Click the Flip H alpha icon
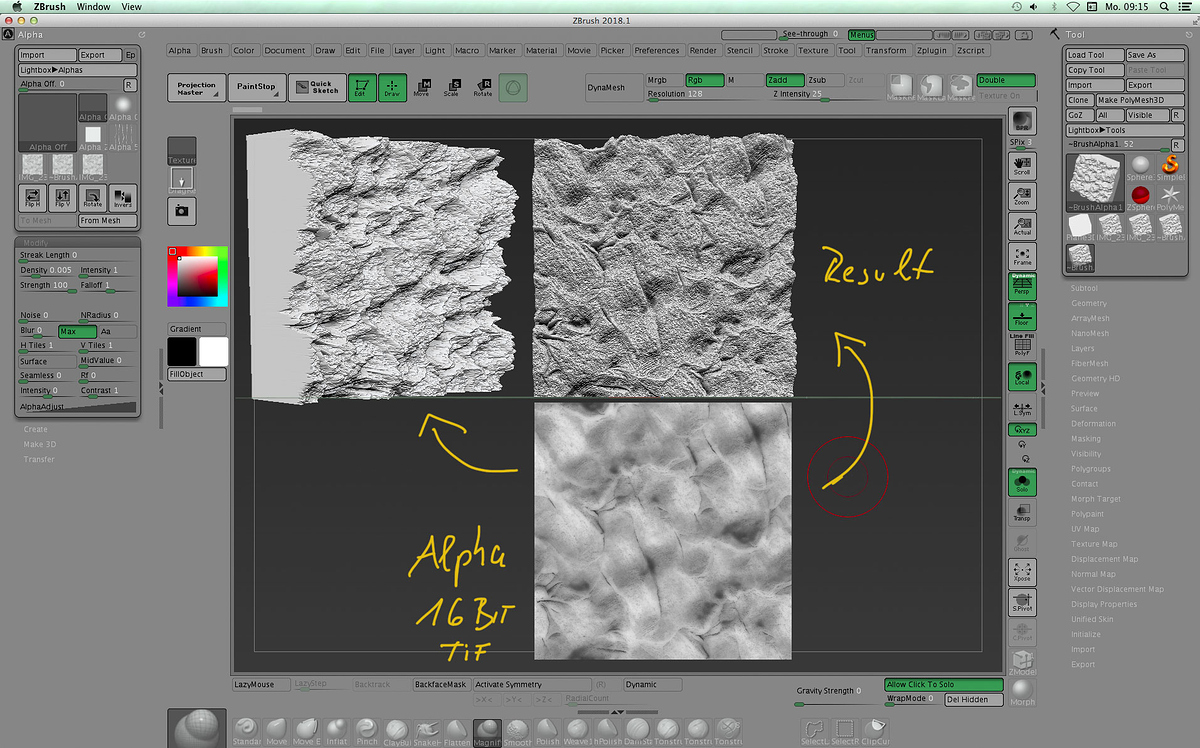 pos(33,197)
